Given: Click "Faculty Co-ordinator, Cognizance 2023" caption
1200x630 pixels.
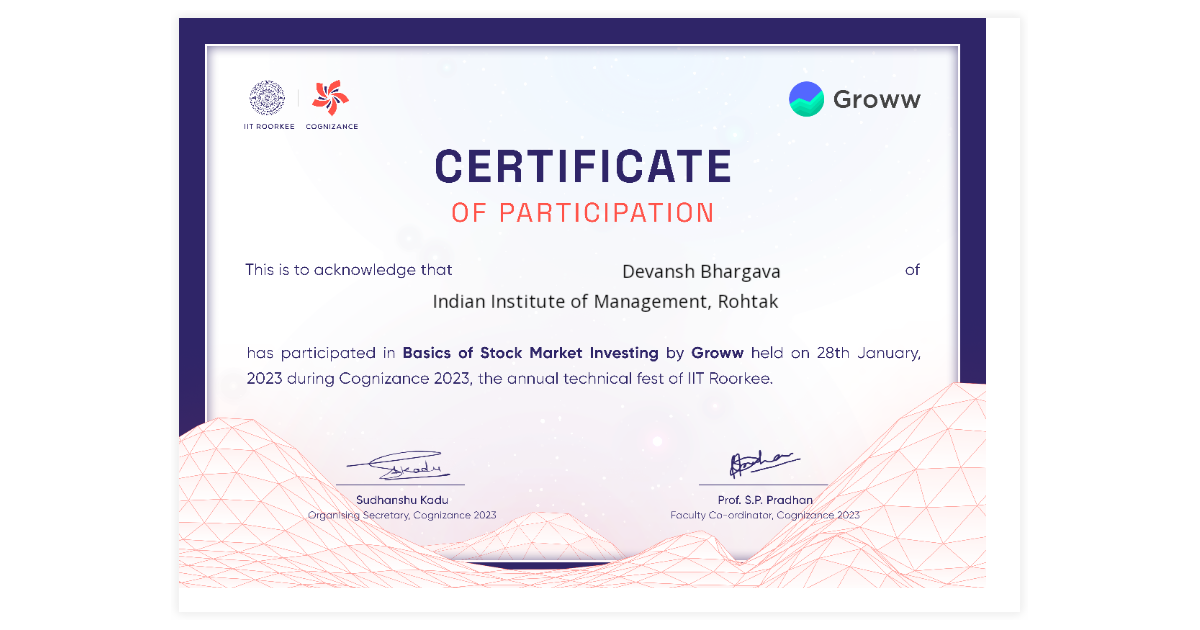Looking at the screenshot, I should [x=765, y=515].
